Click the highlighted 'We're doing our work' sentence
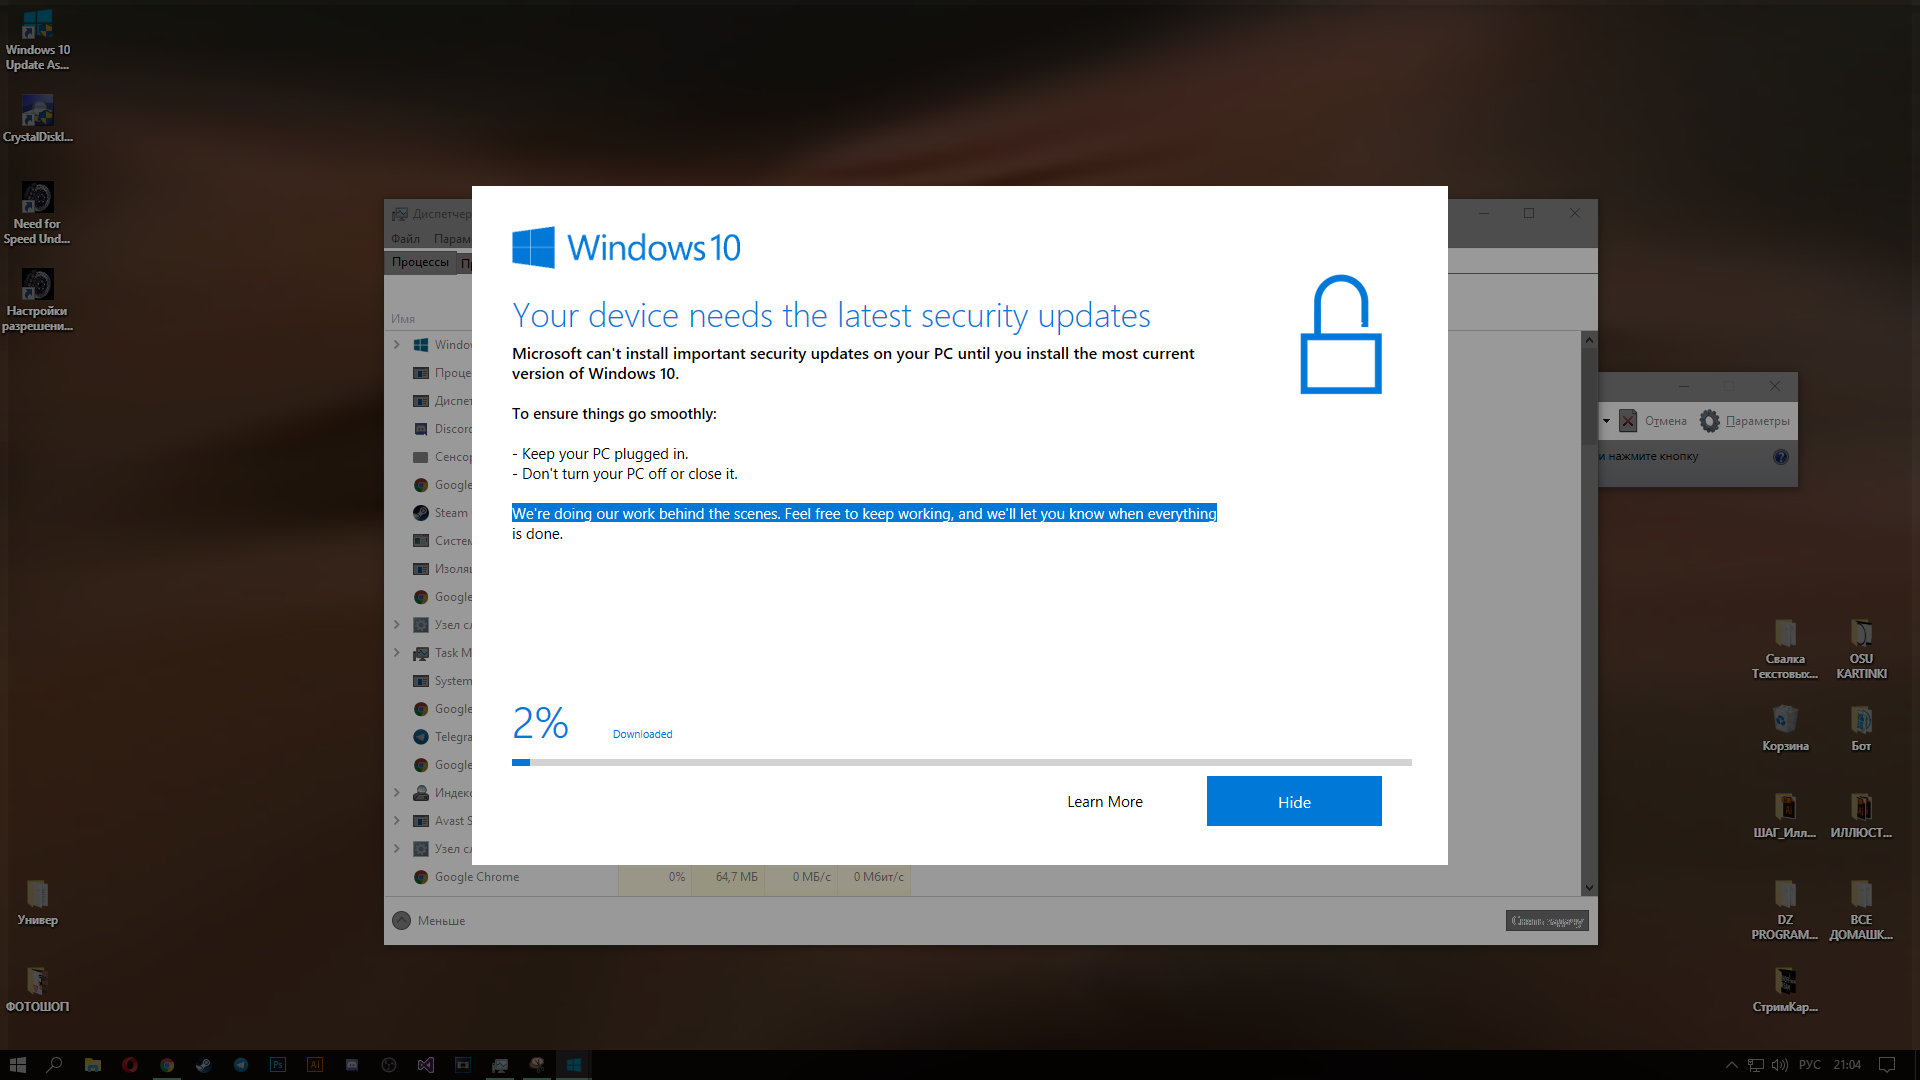1920x1080 pixels. 864,513
